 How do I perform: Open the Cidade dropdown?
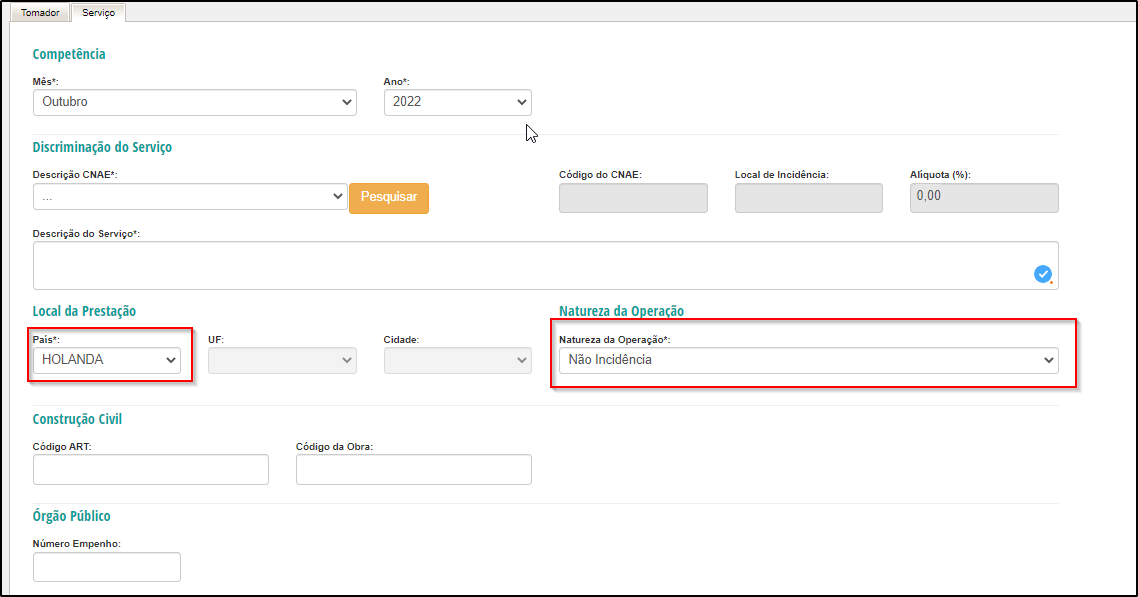[457, 361]
